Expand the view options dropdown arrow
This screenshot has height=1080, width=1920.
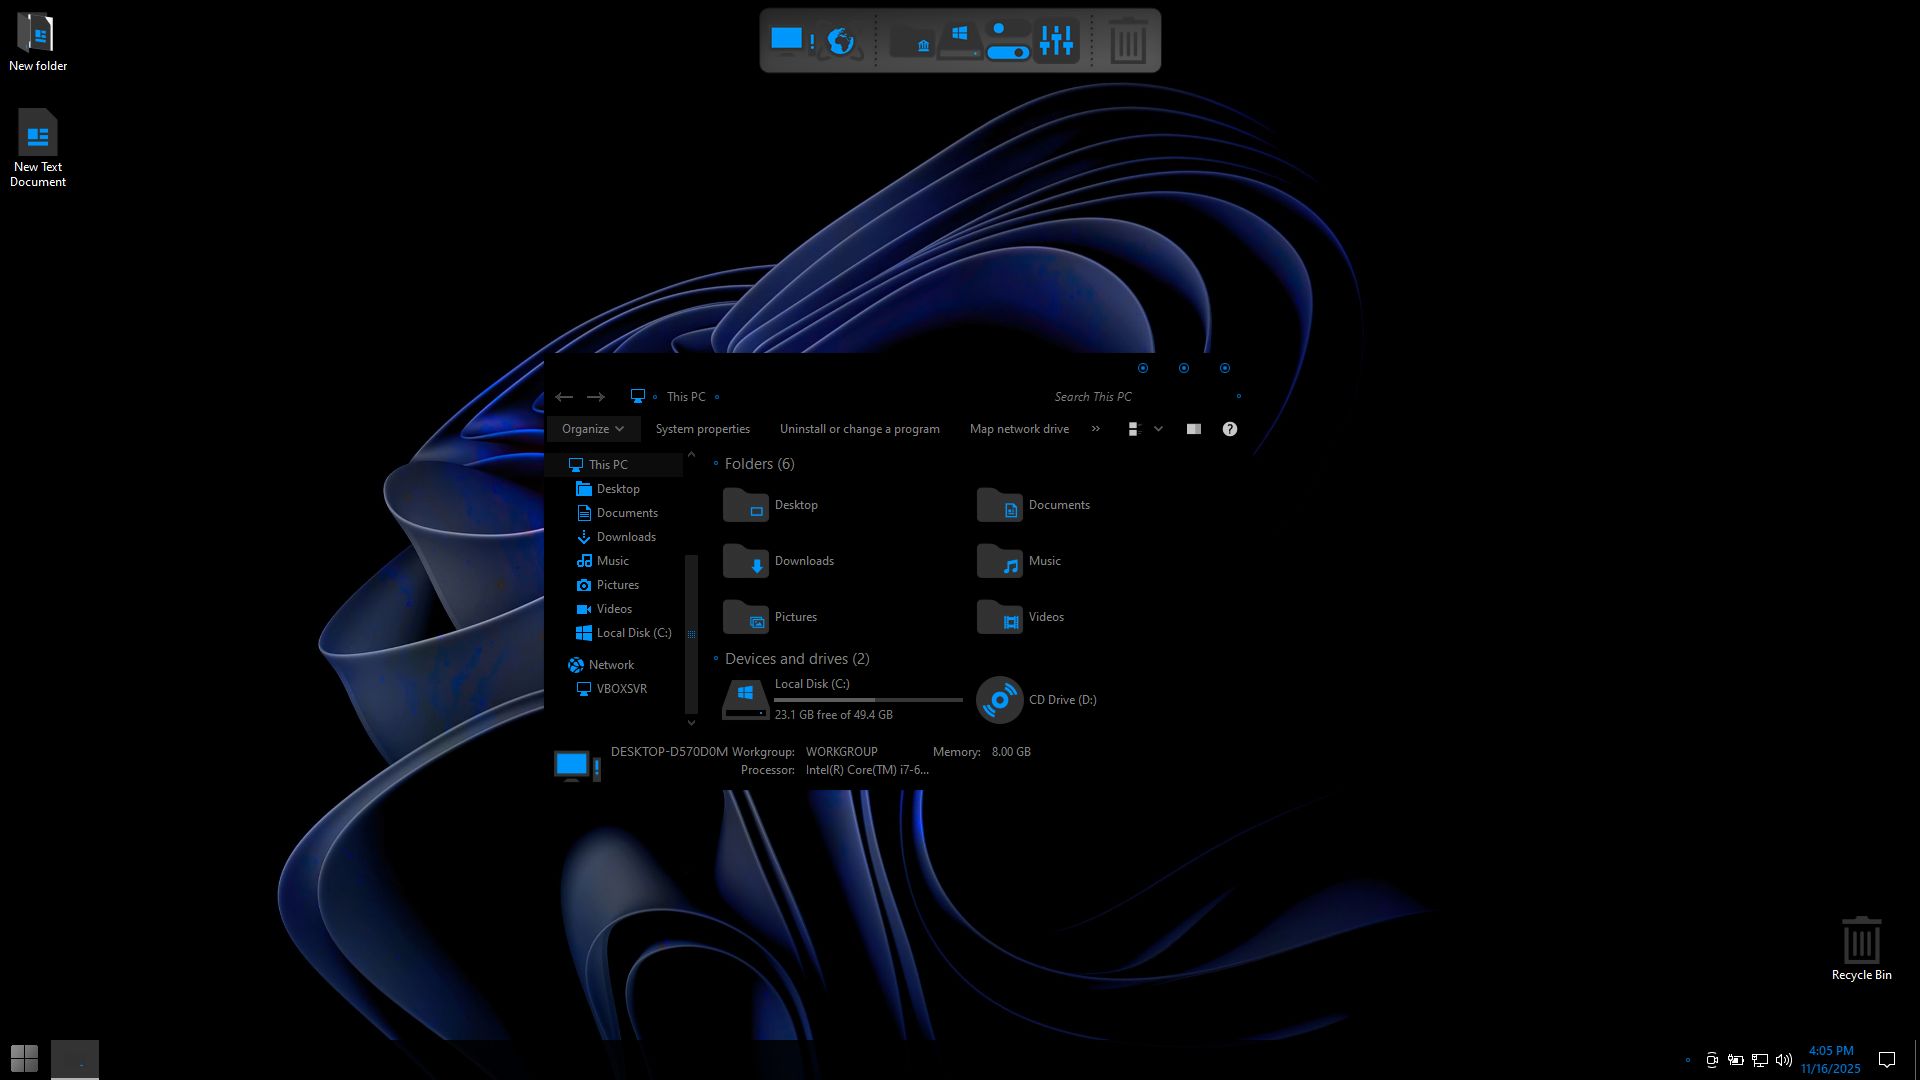(1158, 429)
